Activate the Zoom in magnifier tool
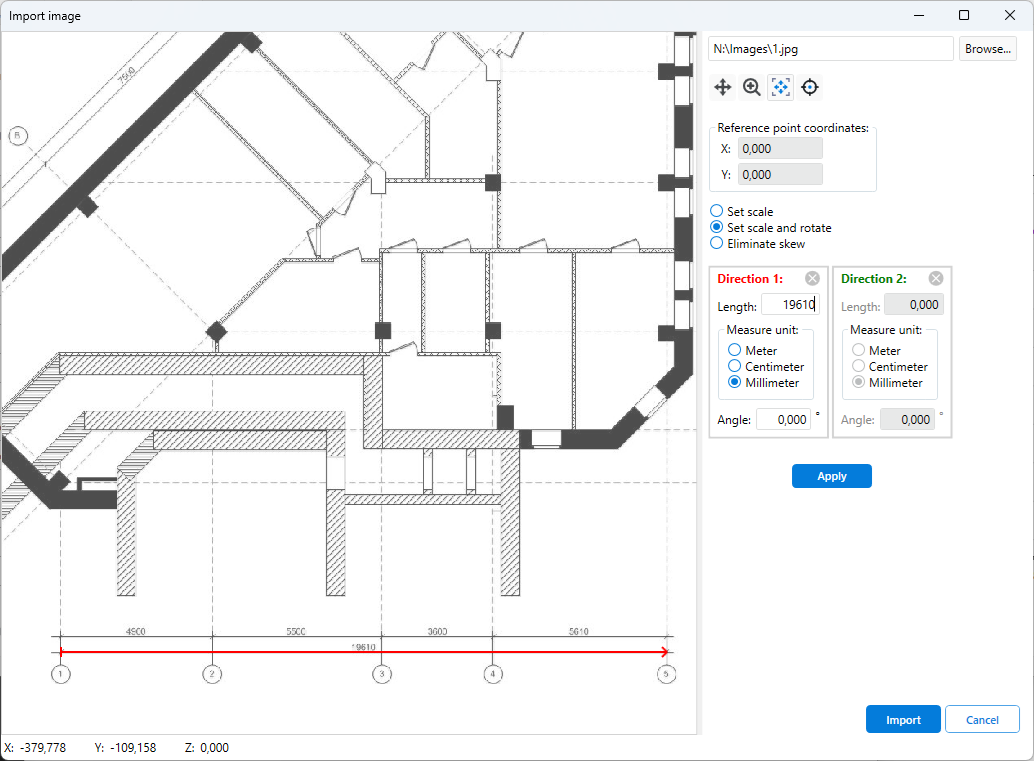 [x=752, y=88]
